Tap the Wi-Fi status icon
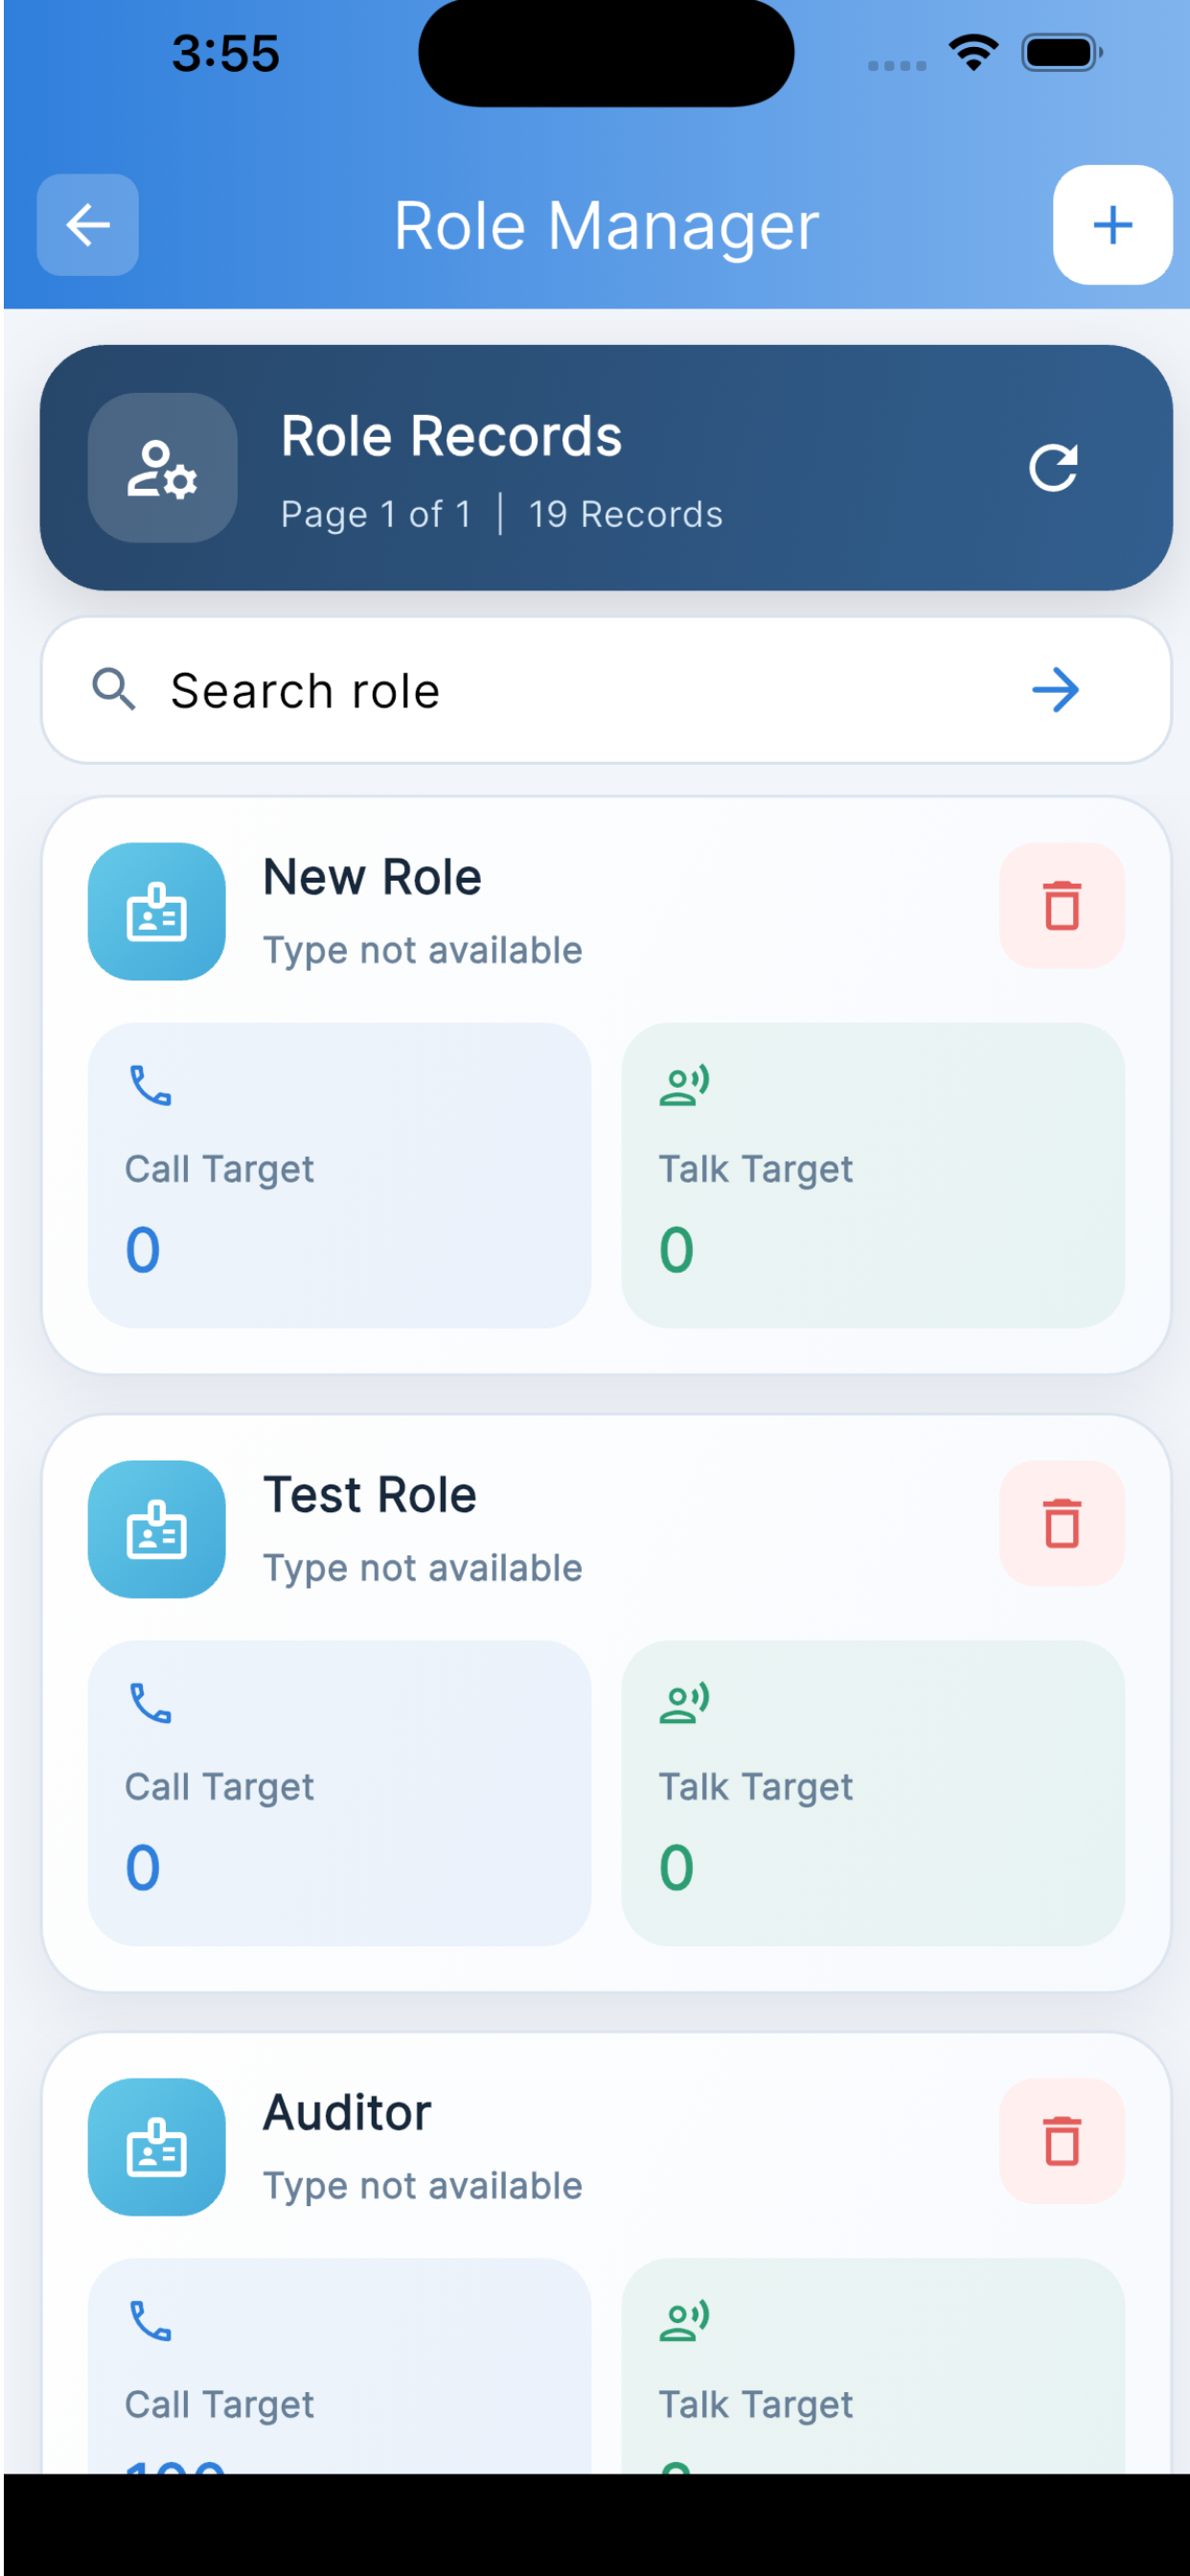1190x2576 pixels. [x=974, y=52]
